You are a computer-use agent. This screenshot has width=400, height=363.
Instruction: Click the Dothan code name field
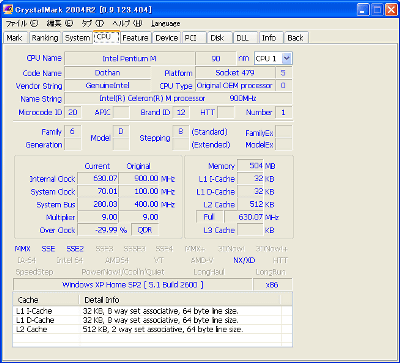(108, 73)
